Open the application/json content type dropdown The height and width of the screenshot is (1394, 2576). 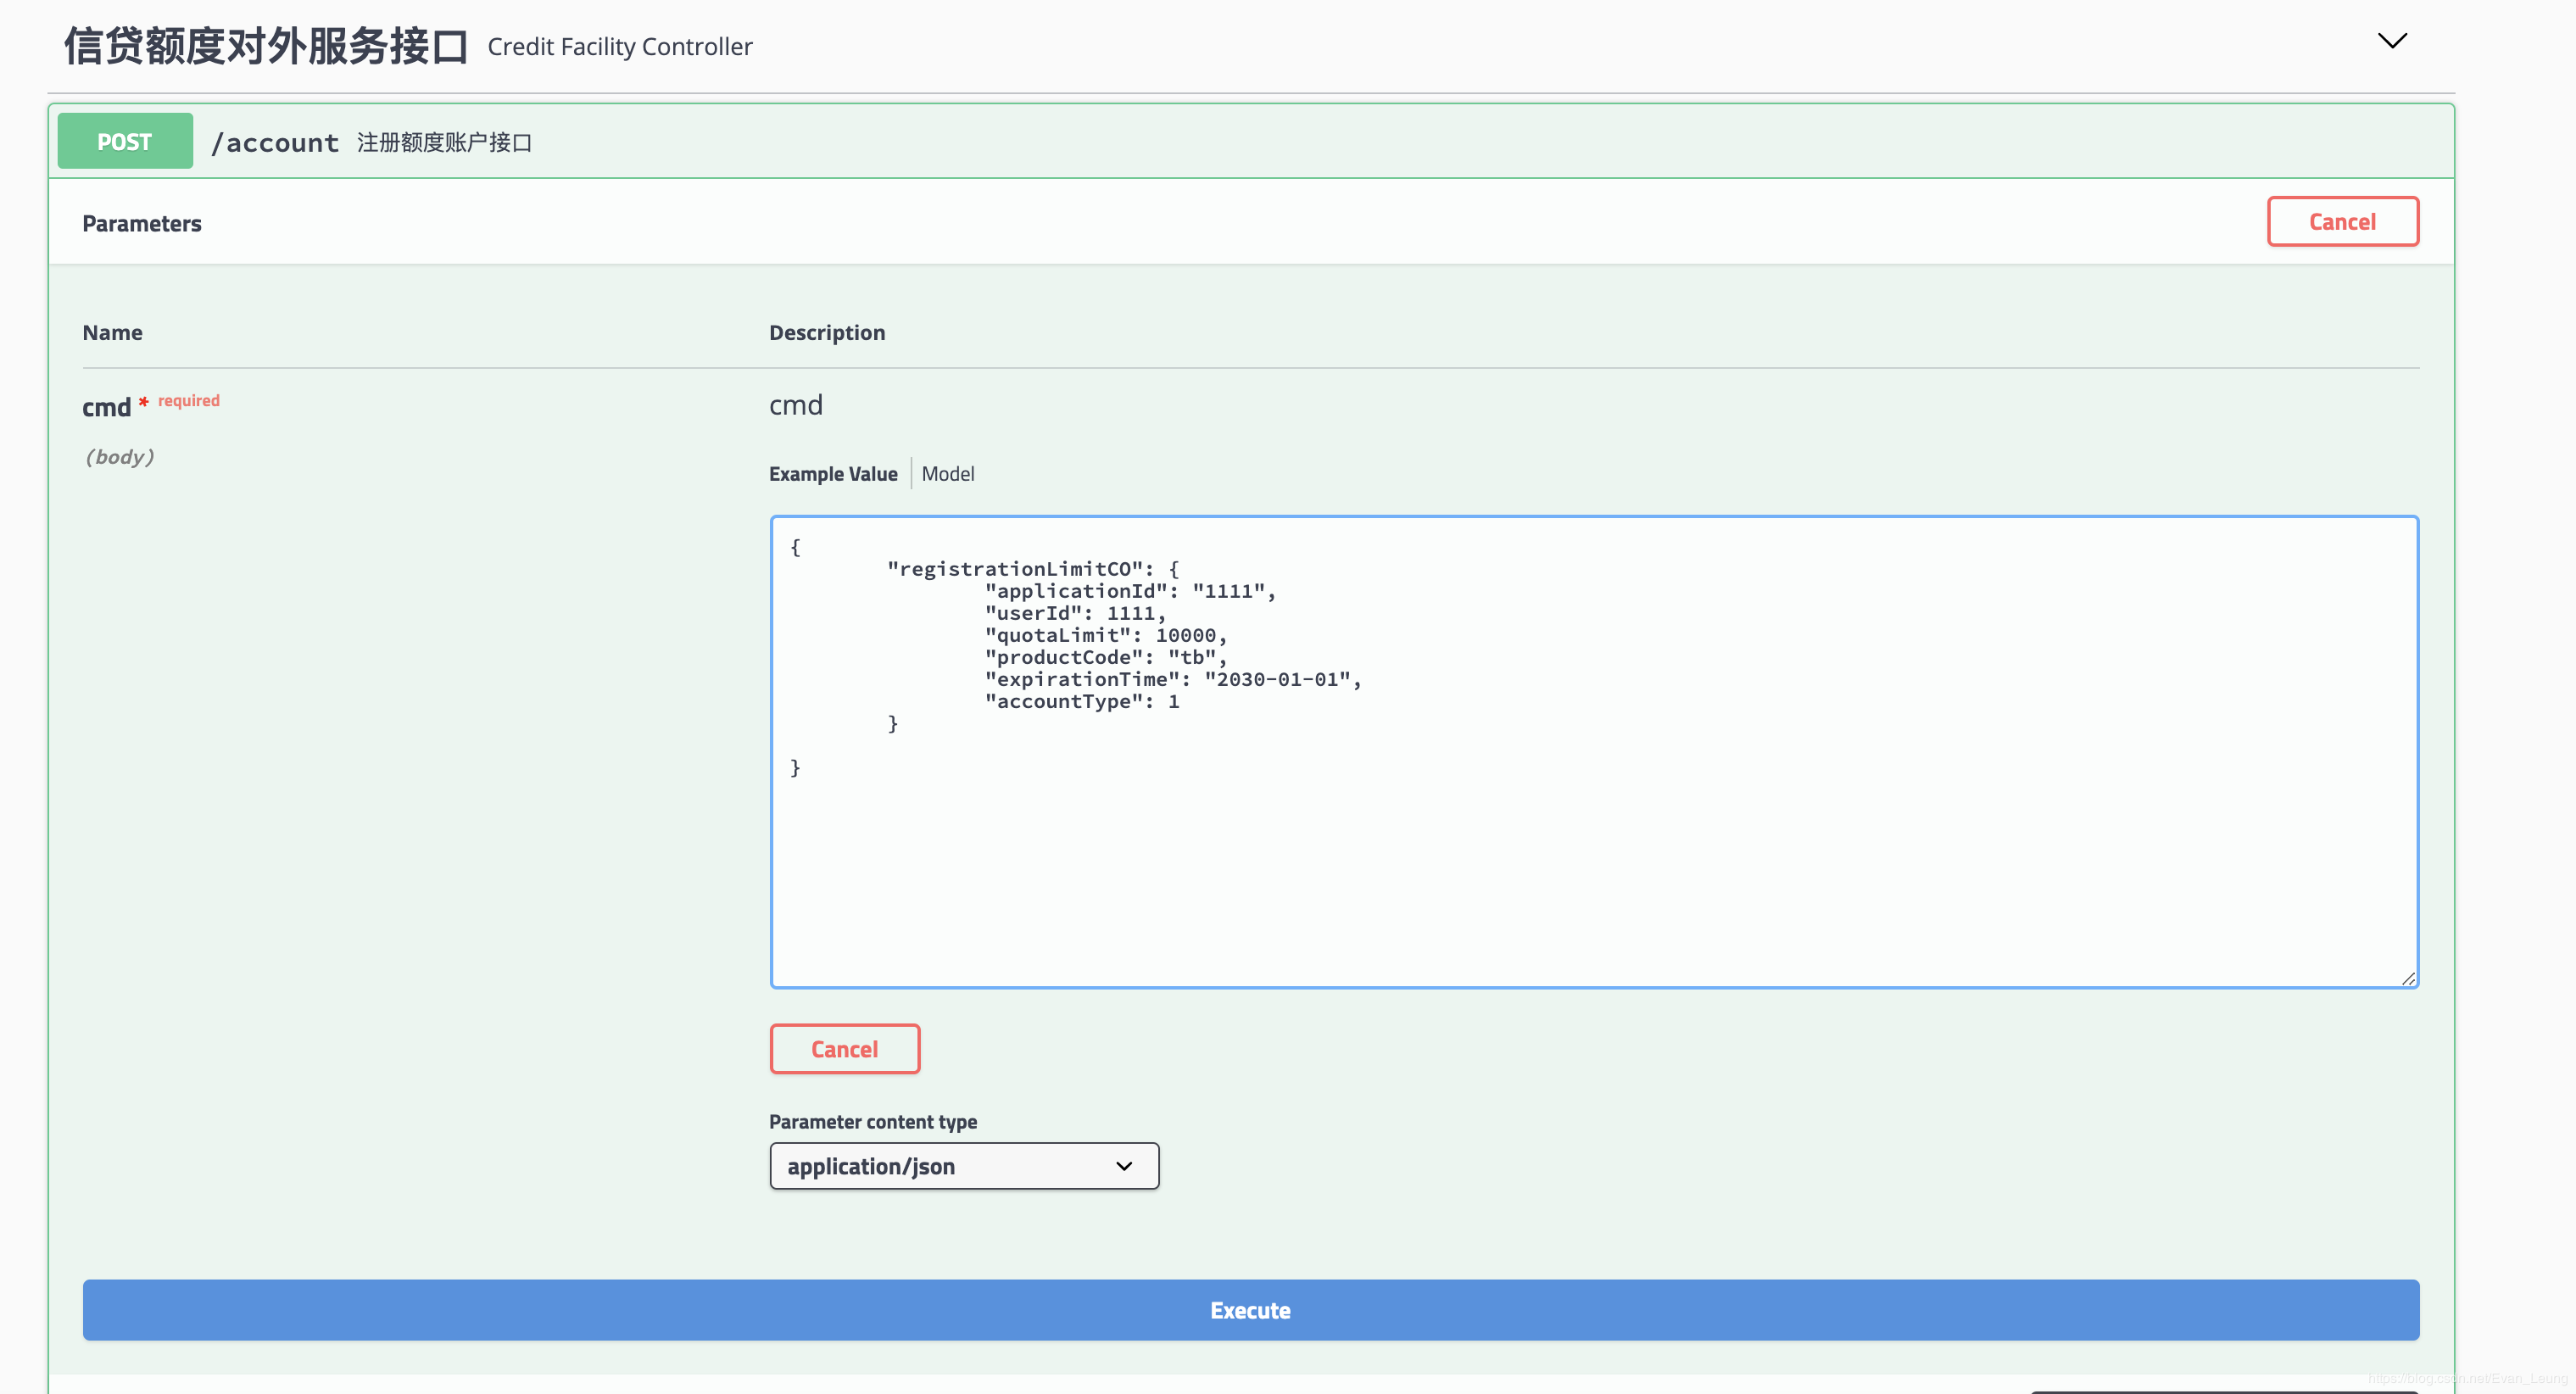pos(963,1166)
